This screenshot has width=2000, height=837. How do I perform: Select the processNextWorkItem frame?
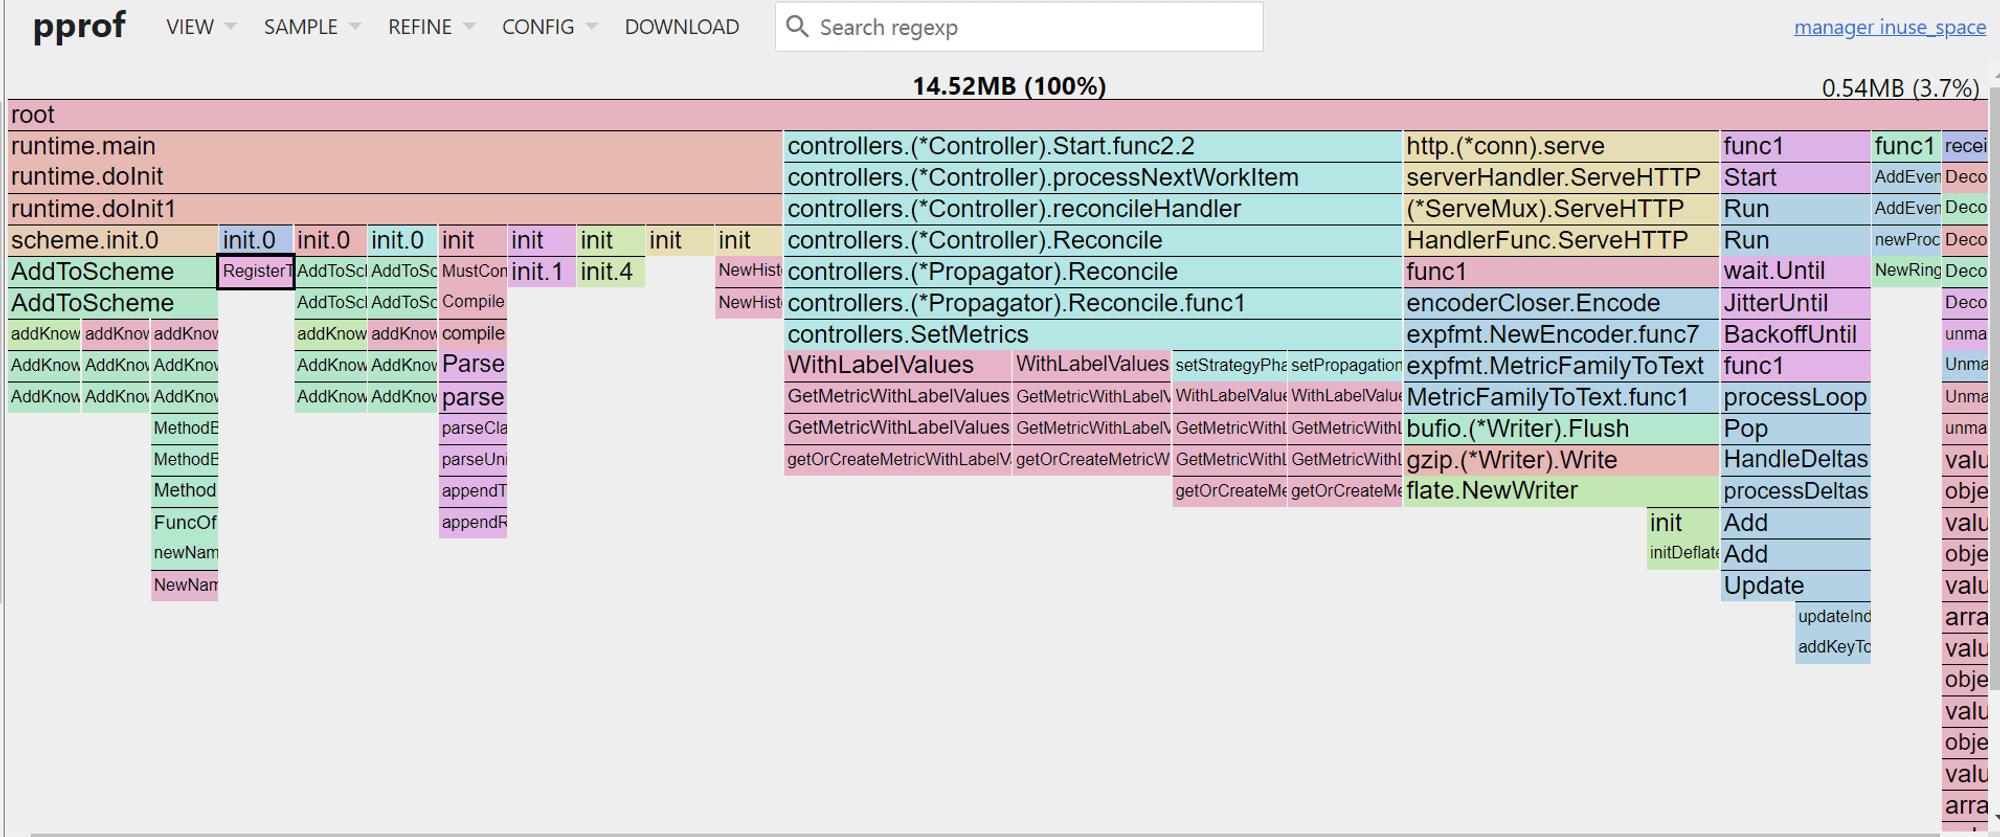click(1093, 177)
